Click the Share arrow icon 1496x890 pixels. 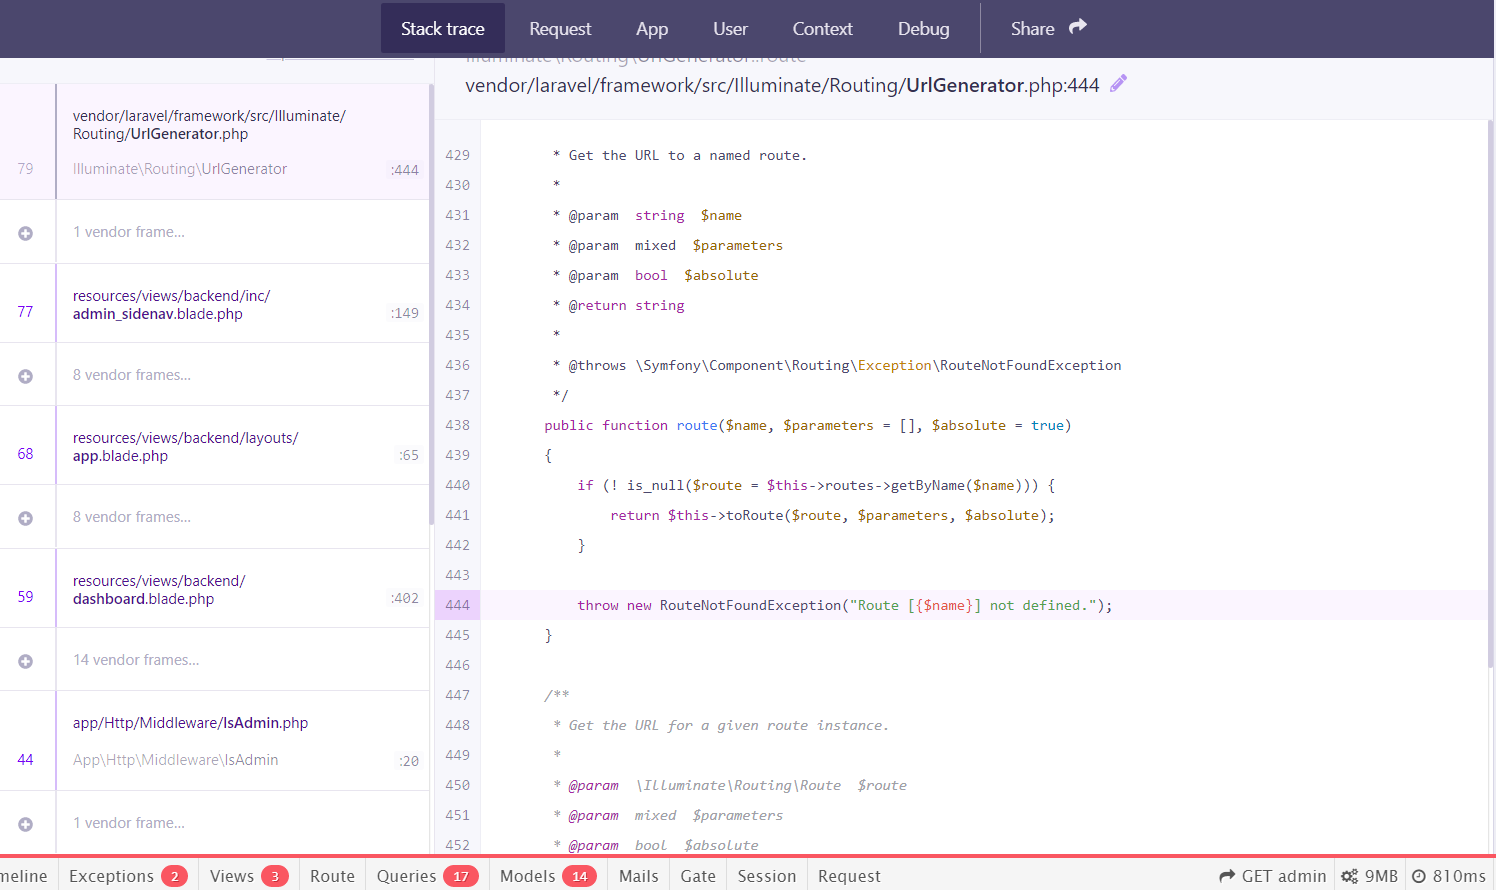point(1077,27)
